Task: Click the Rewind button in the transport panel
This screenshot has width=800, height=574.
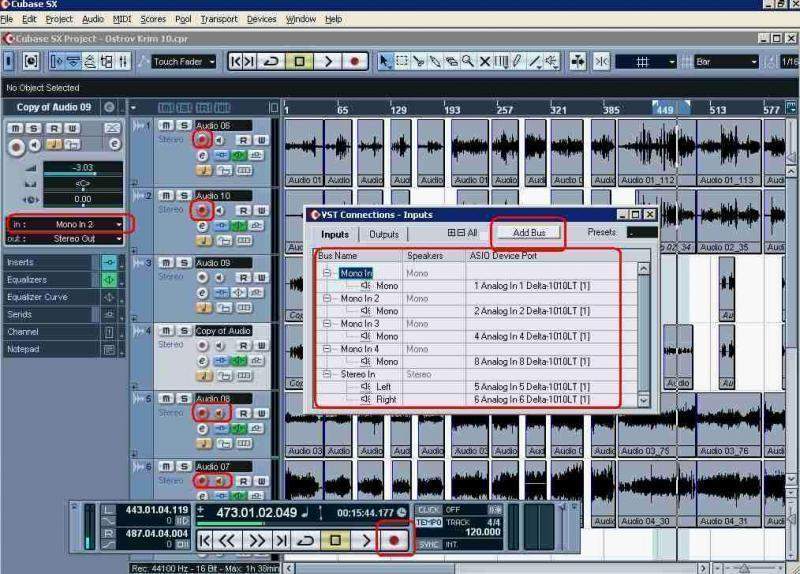Action: [228, 540]
